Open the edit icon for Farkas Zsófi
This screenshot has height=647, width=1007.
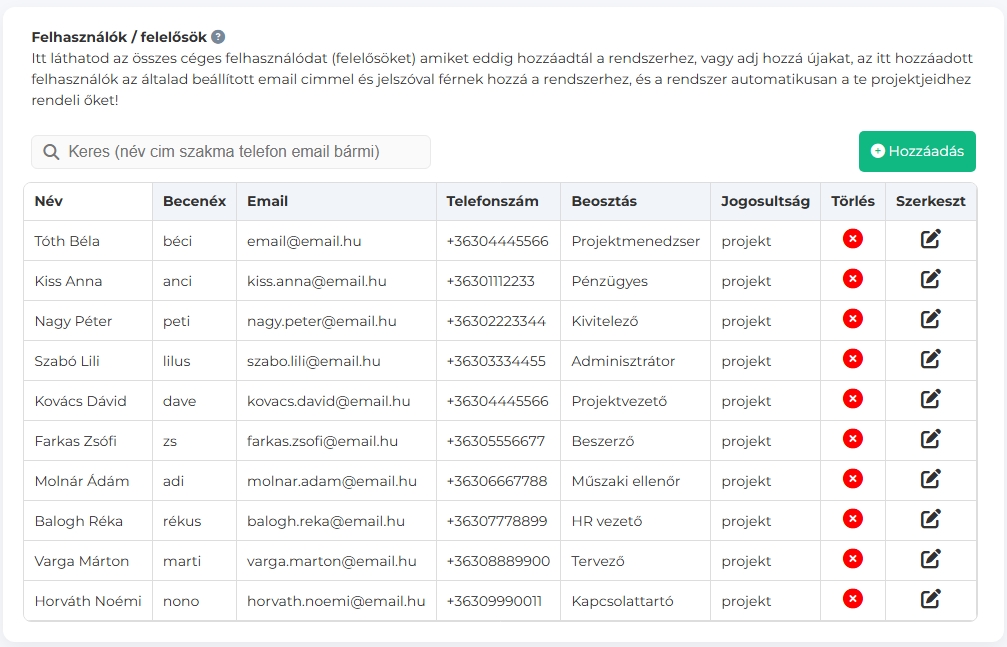point(931,439)
